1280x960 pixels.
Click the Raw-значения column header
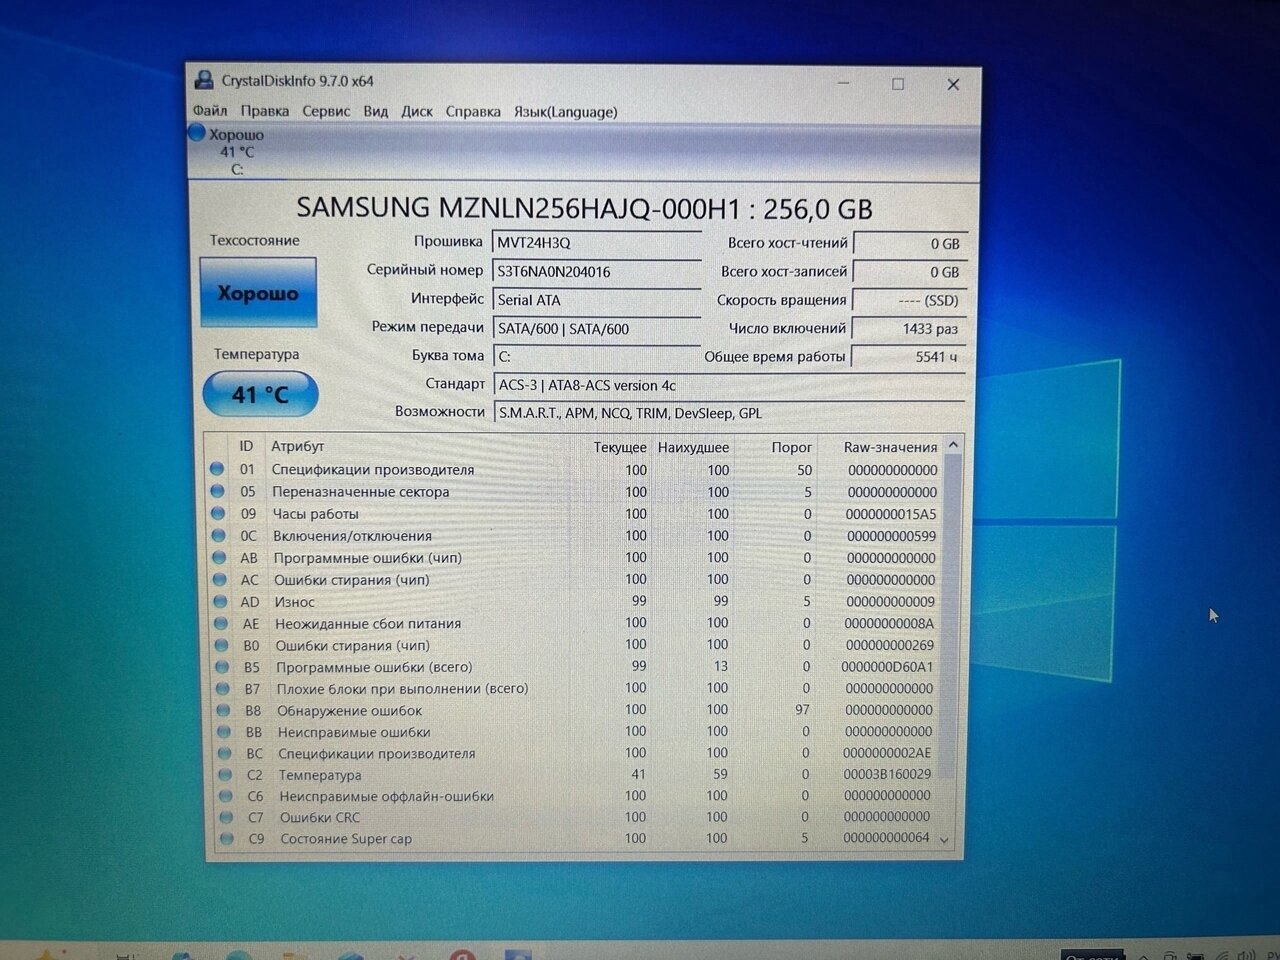889,447
